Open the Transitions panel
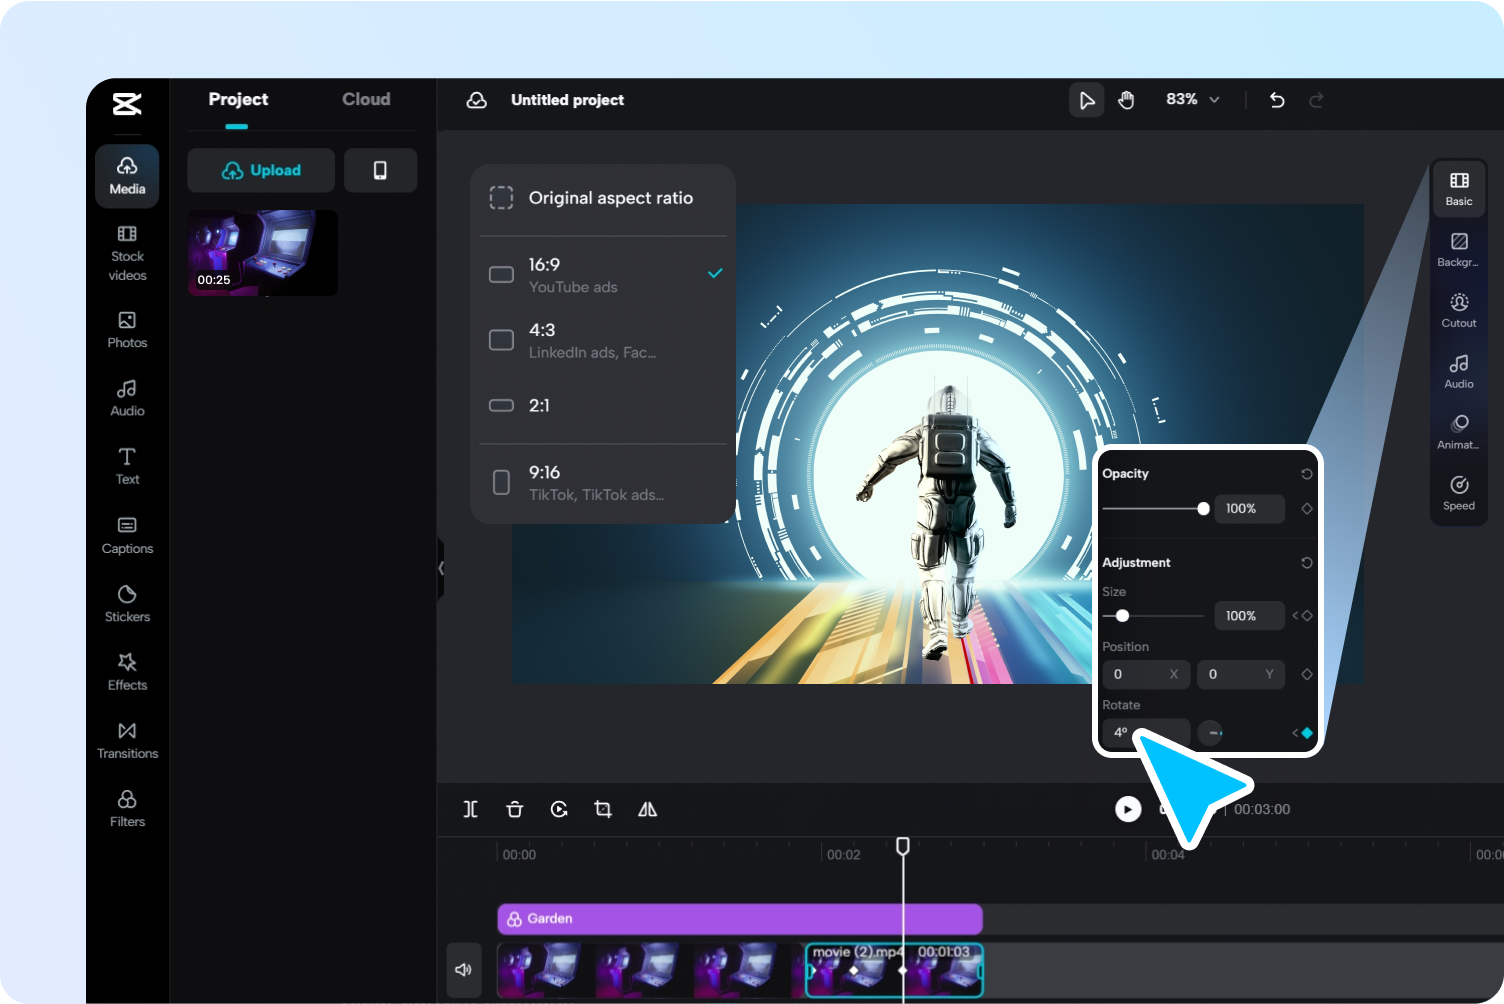The height and width of the screenshot is (1004, 1504). [x=127, y=739]
